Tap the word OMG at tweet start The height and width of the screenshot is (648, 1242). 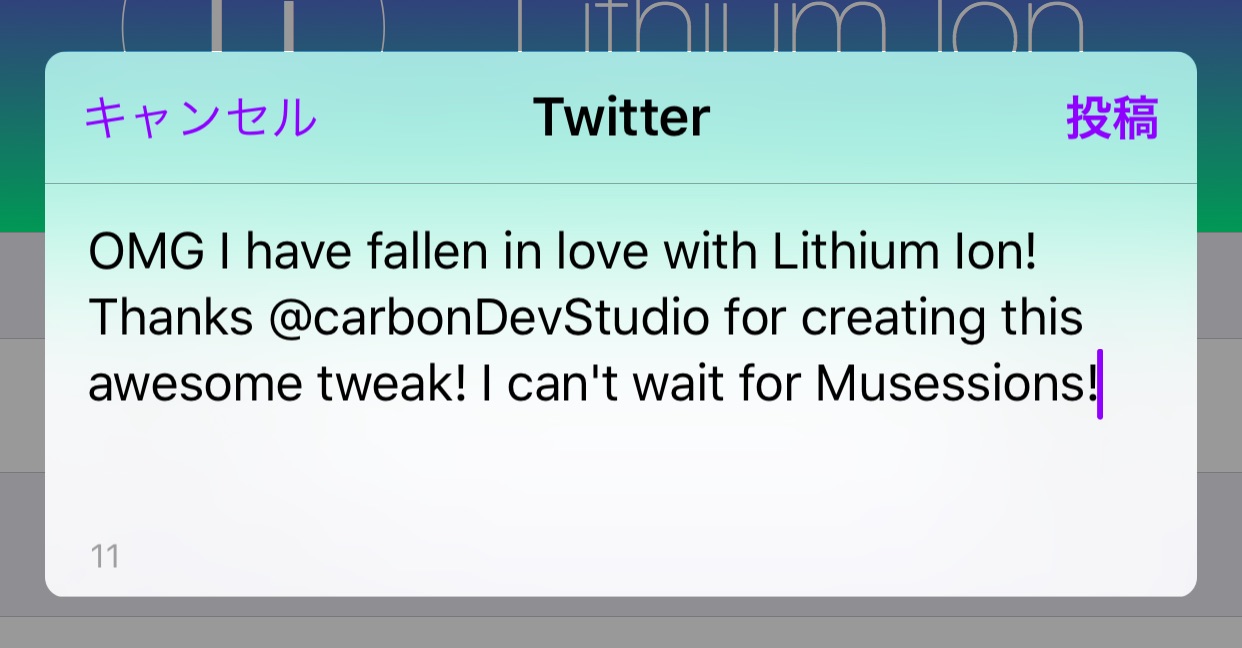(x=146, y=252)
